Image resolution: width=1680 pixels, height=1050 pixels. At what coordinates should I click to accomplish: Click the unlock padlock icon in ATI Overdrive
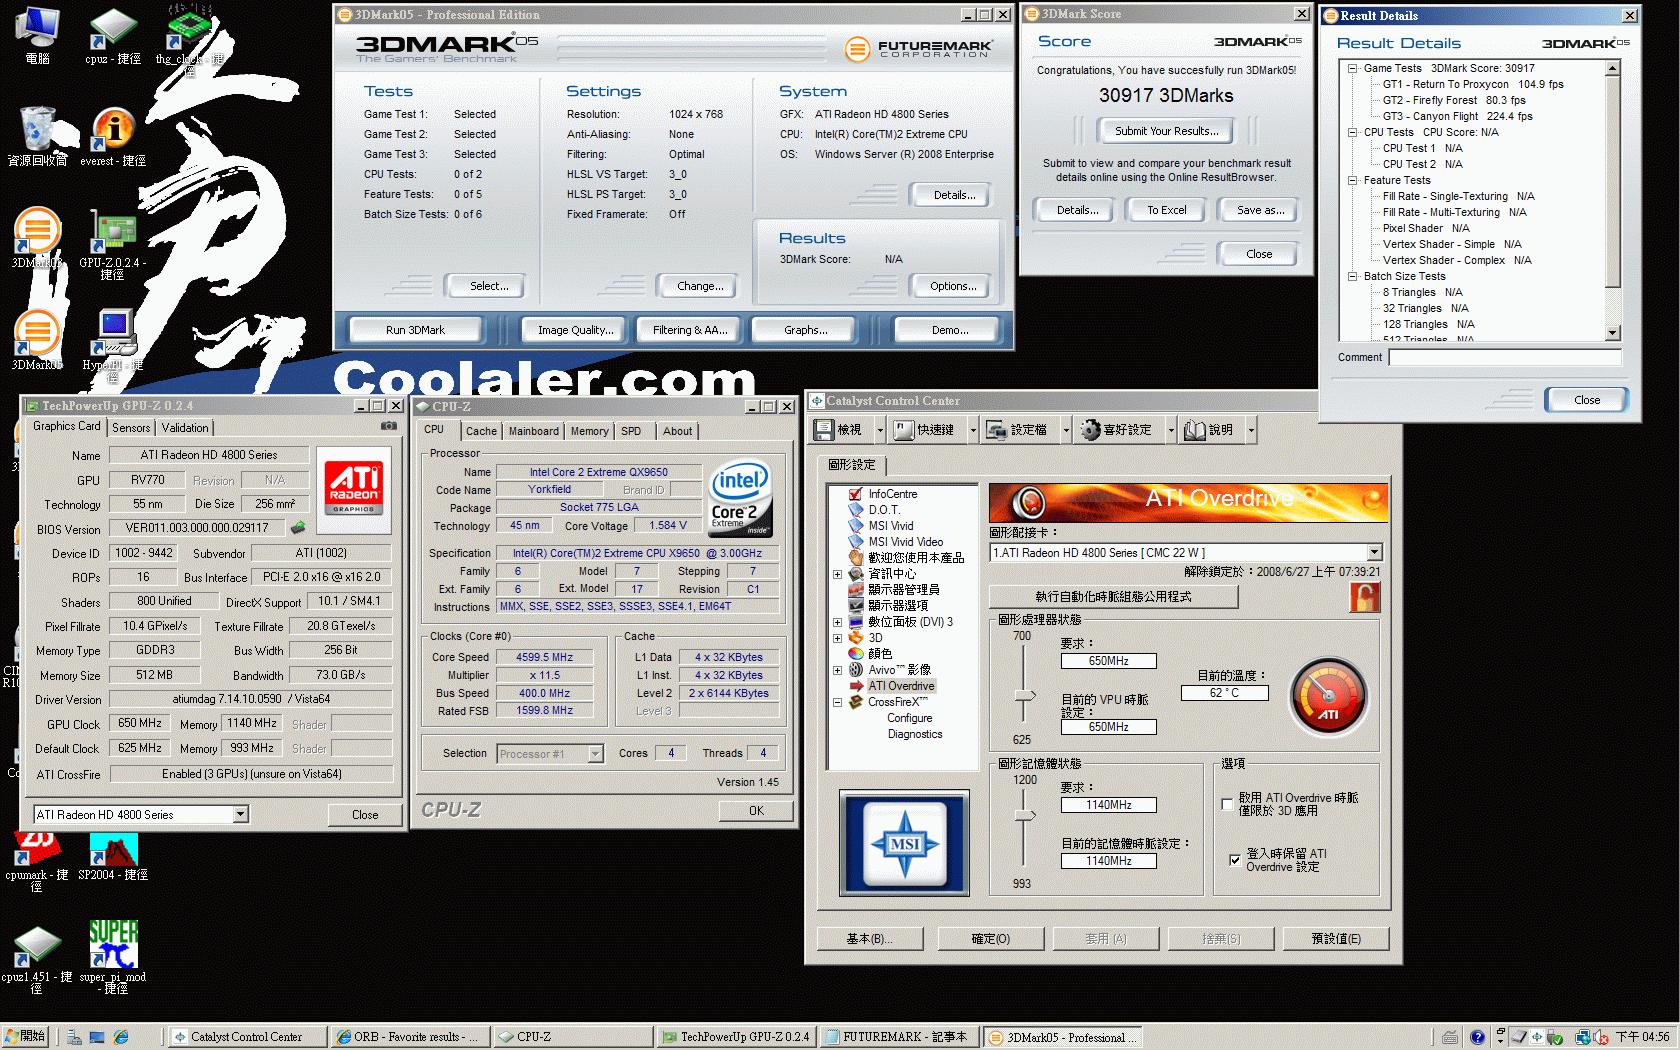pyautogui.click(x=1364, y=597)
